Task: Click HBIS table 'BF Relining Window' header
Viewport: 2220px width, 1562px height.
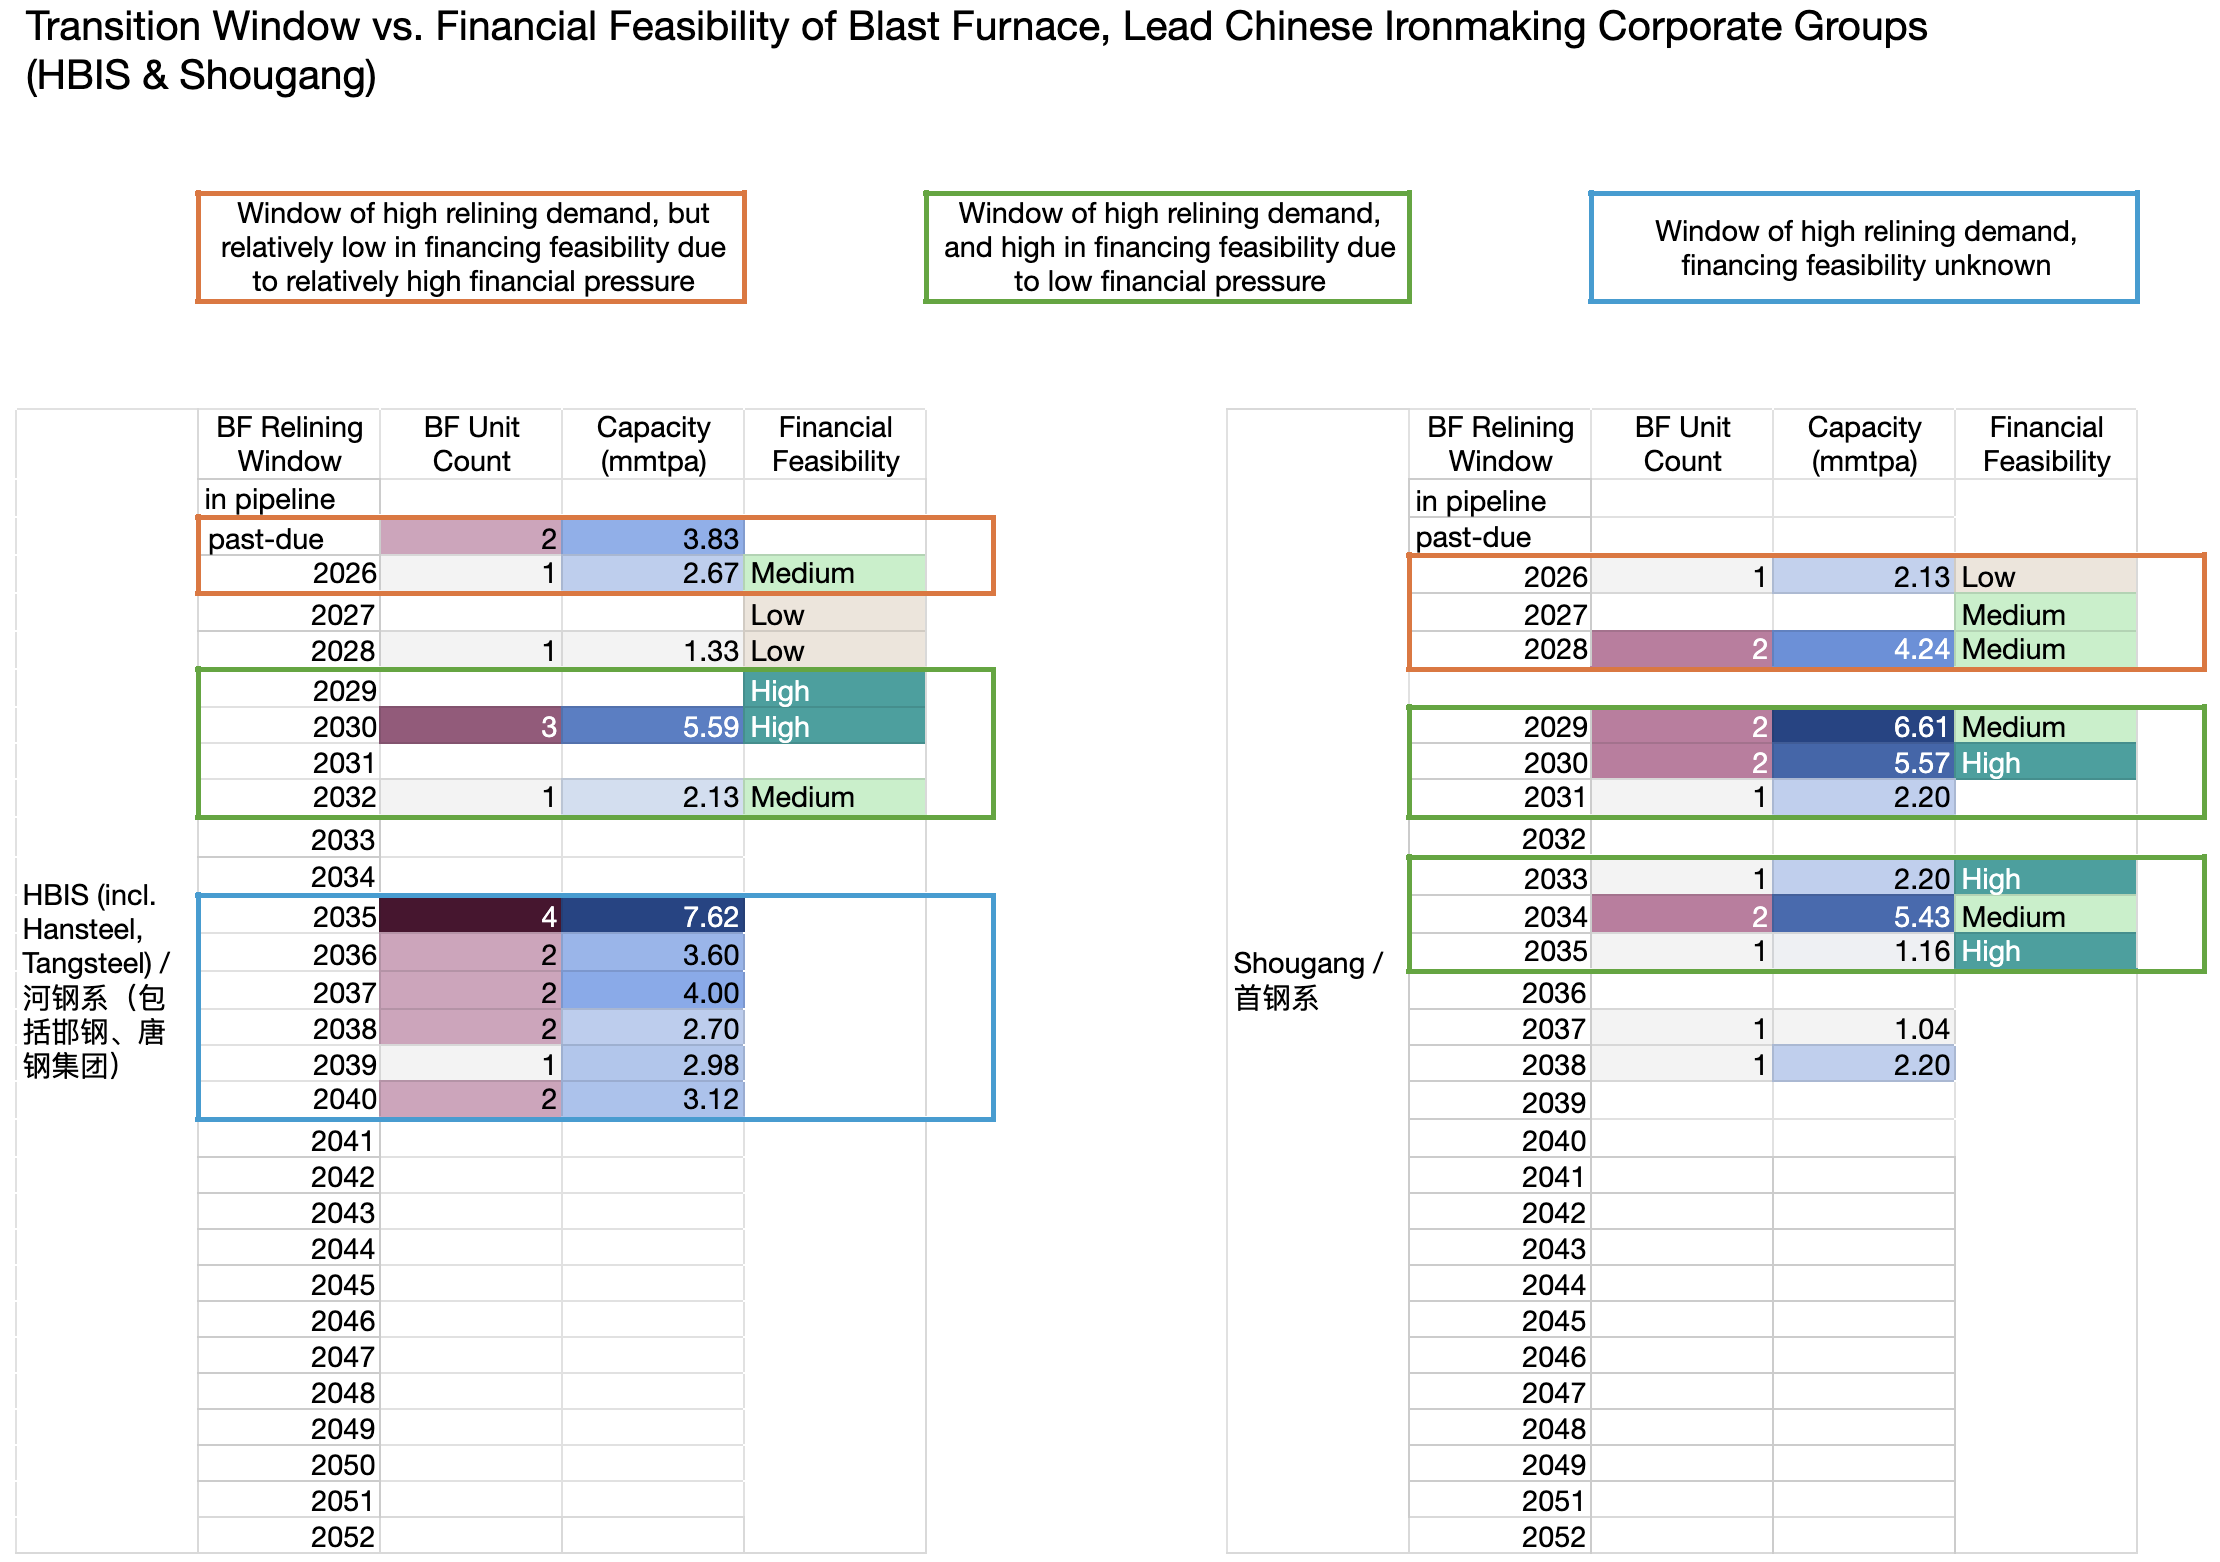Action: (x=289, y=444)
